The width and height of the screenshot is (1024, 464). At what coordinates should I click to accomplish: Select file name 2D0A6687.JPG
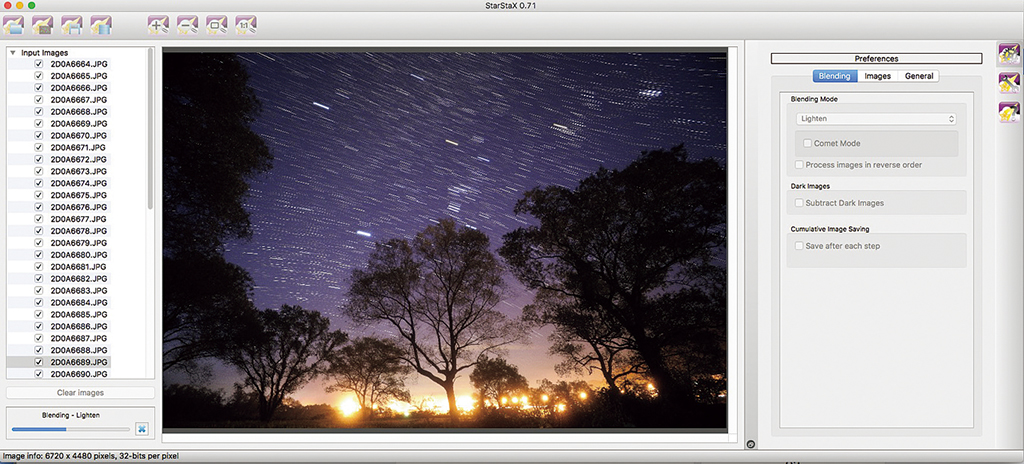click(79, 338)
